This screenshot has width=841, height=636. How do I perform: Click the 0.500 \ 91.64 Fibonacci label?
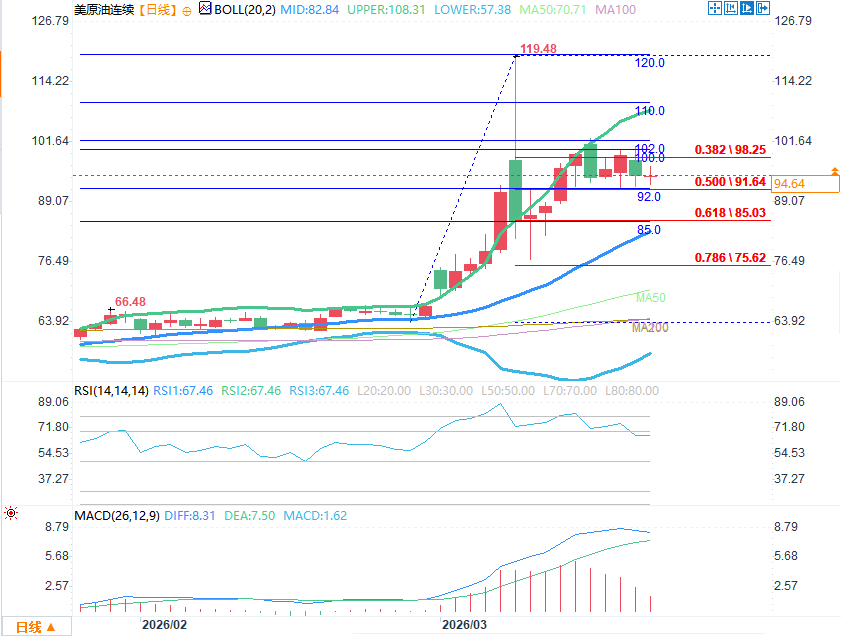[x=730, y=182]
